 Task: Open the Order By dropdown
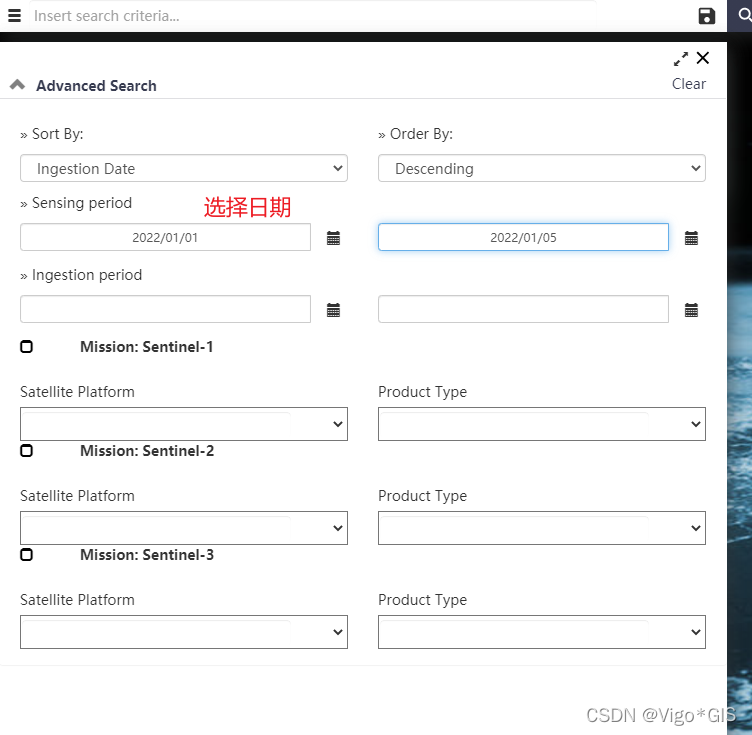(x=541, y=168)
